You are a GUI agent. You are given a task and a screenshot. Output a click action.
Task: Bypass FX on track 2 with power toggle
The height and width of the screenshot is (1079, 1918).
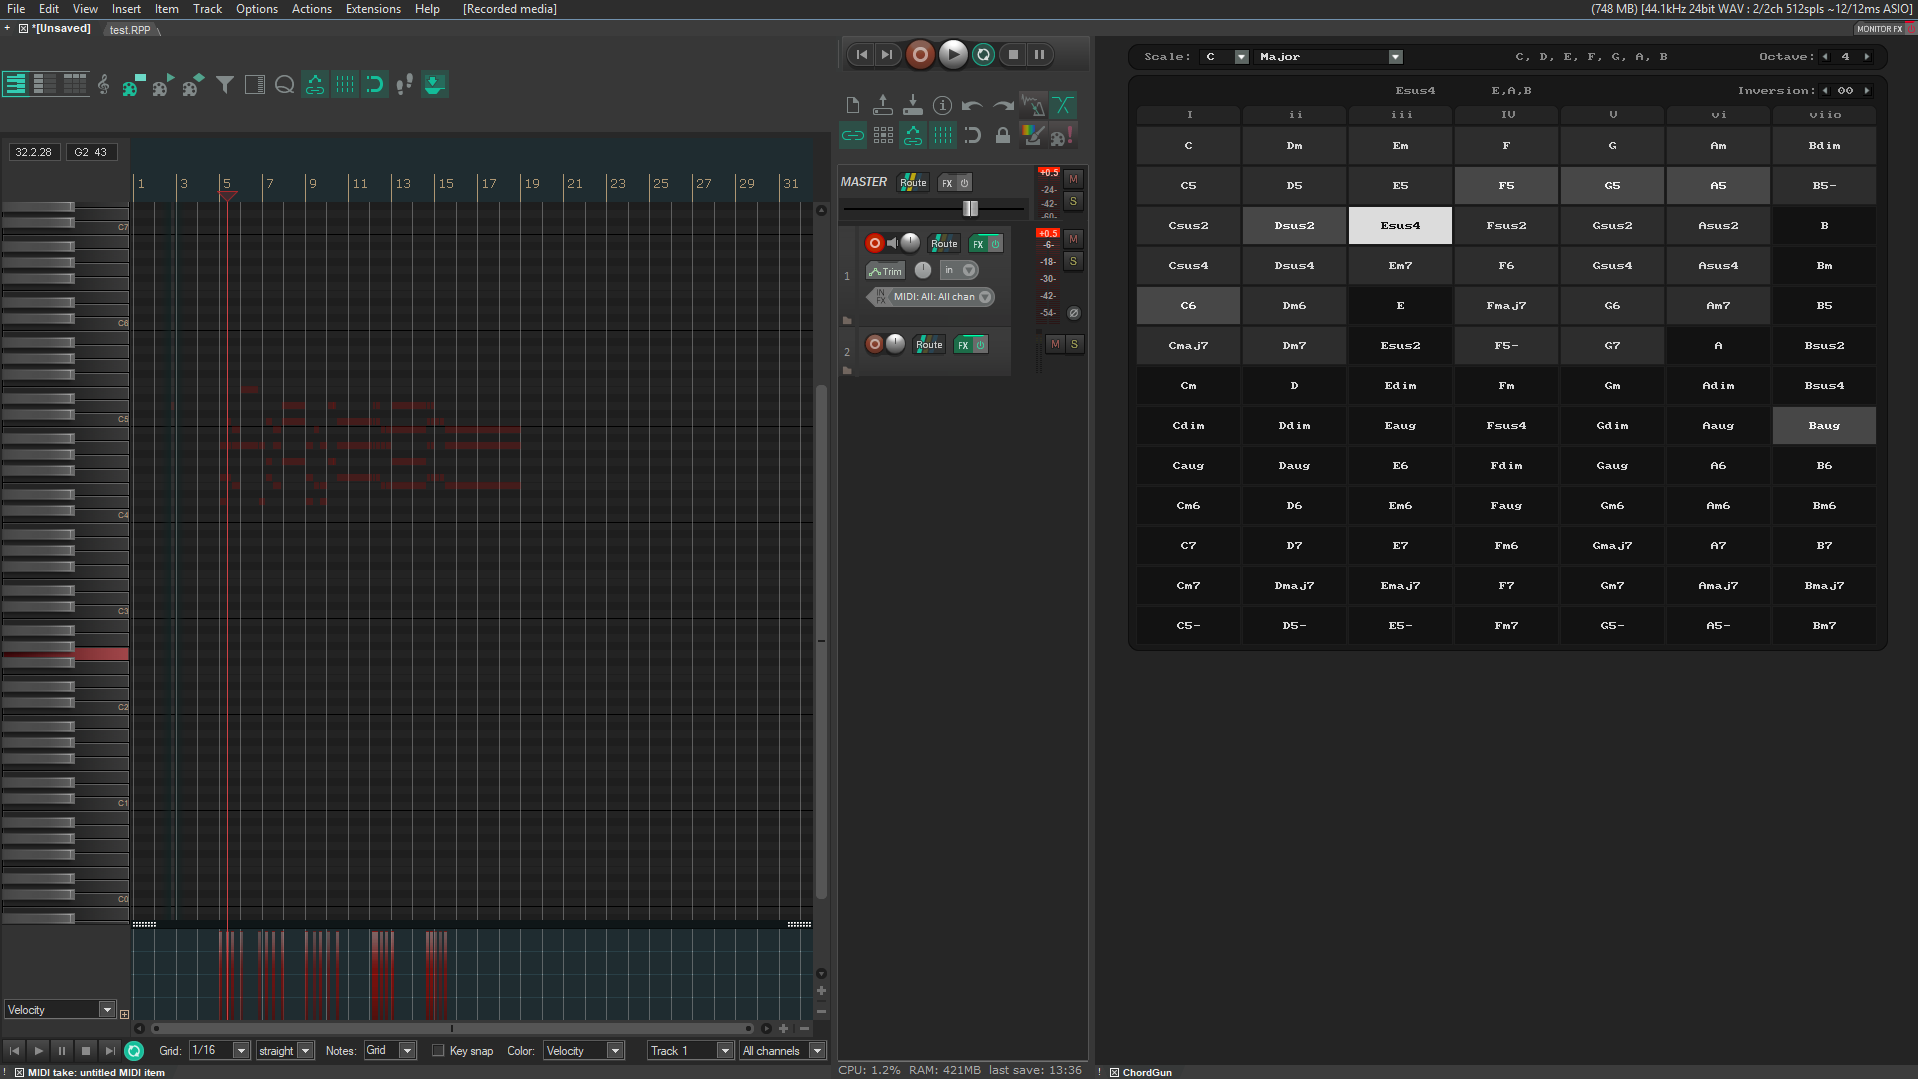(x=981, y=345)
